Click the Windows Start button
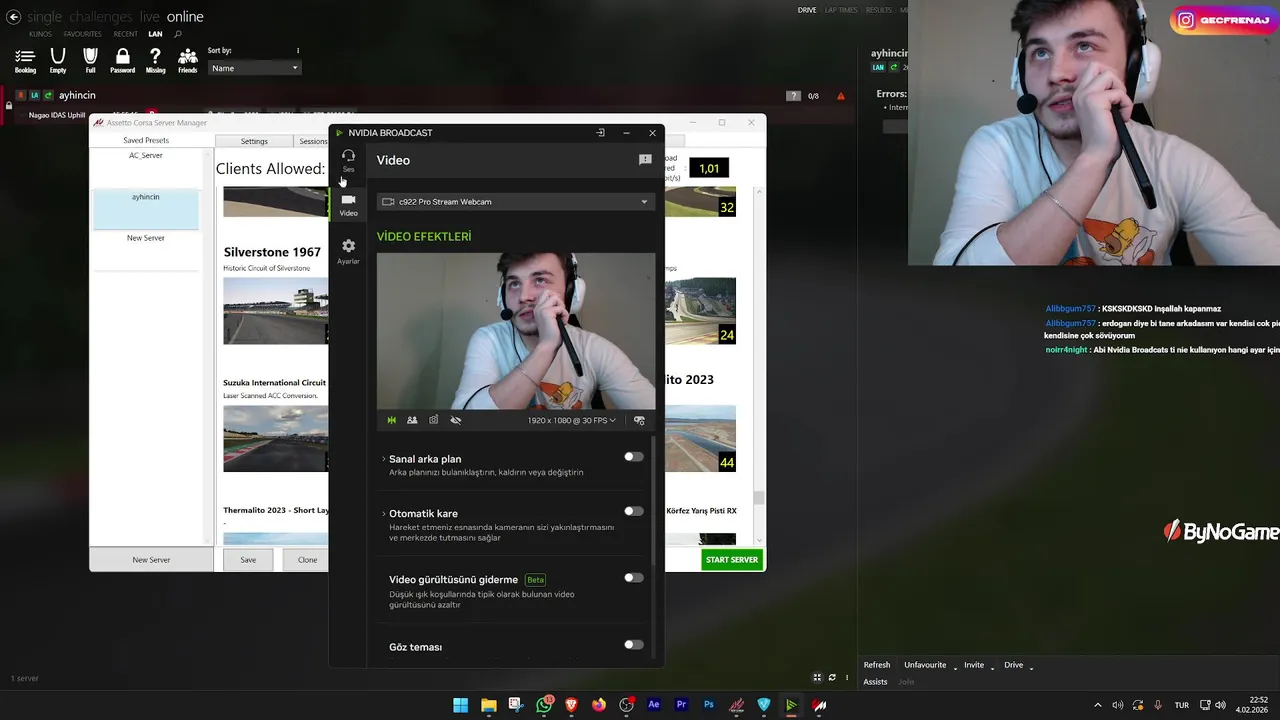Image resolution: width=1280 pixels, height=720 pixels. point(461,705)
